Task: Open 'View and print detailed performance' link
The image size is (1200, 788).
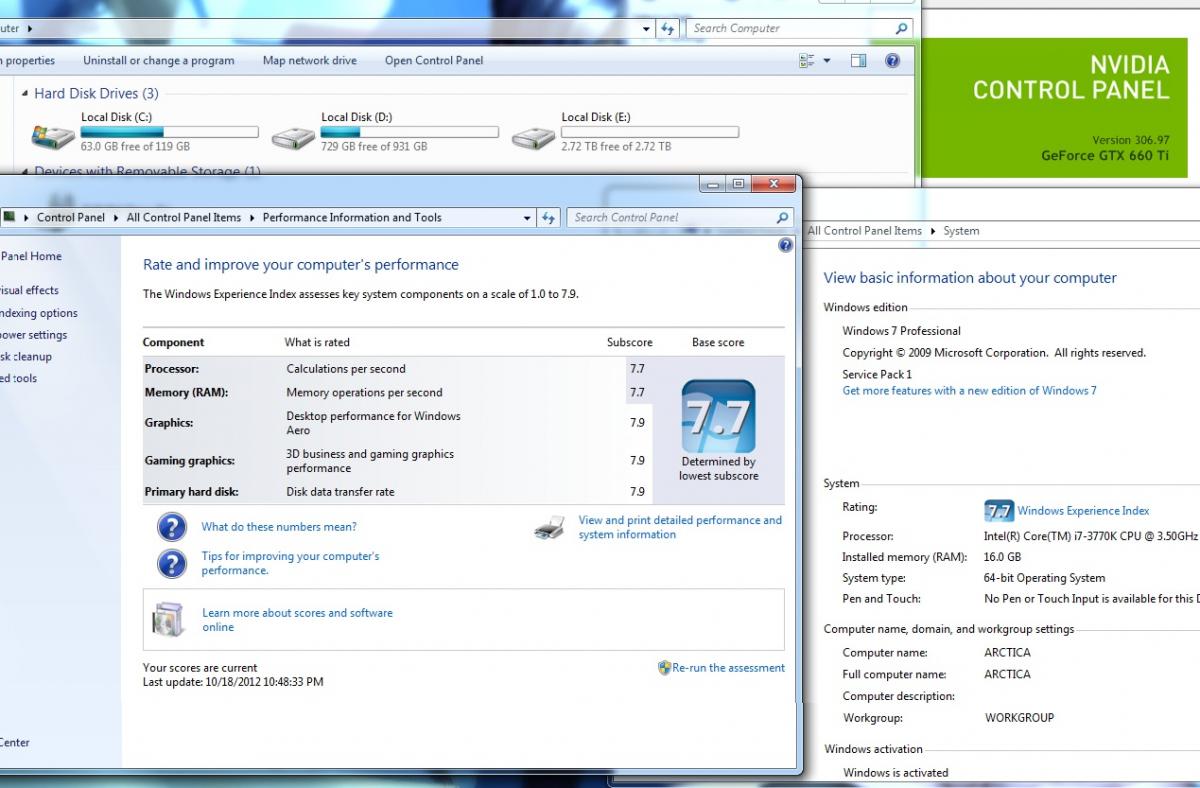Action: pos(680,527)
